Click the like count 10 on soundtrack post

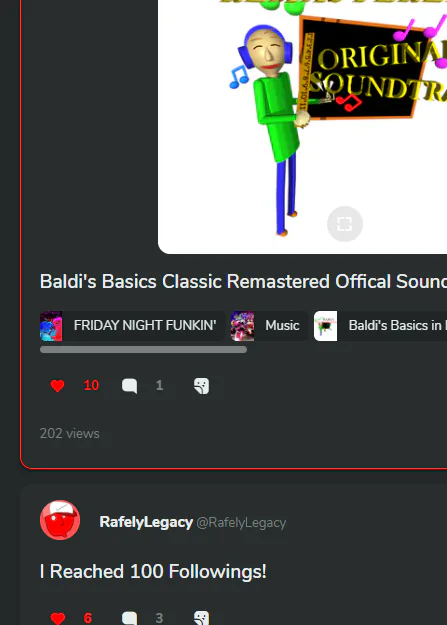click(91, 385)
